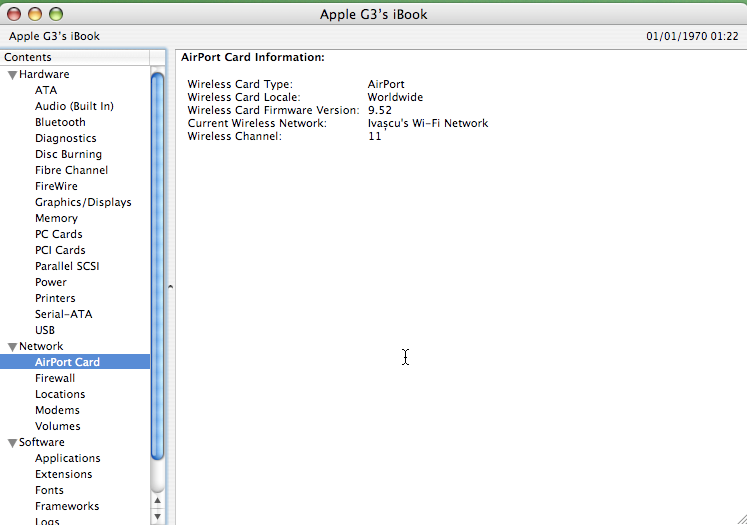
Task: Select USB in the Hardware list
Action: pyautogui.click(x=45, y=330)
